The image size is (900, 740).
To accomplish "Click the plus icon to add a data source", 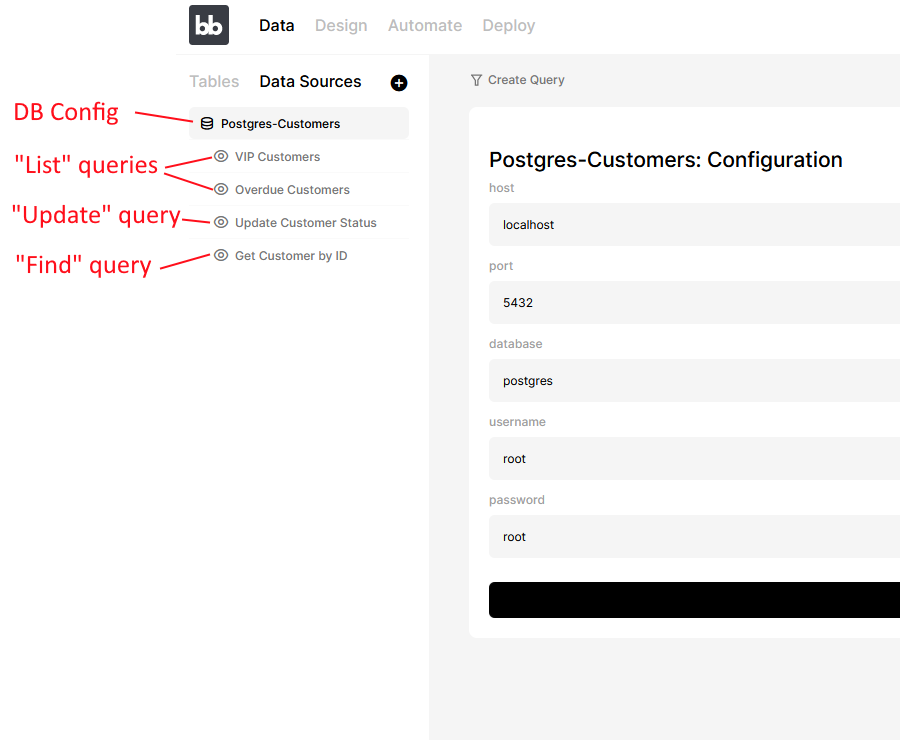I will coord(399,83).
